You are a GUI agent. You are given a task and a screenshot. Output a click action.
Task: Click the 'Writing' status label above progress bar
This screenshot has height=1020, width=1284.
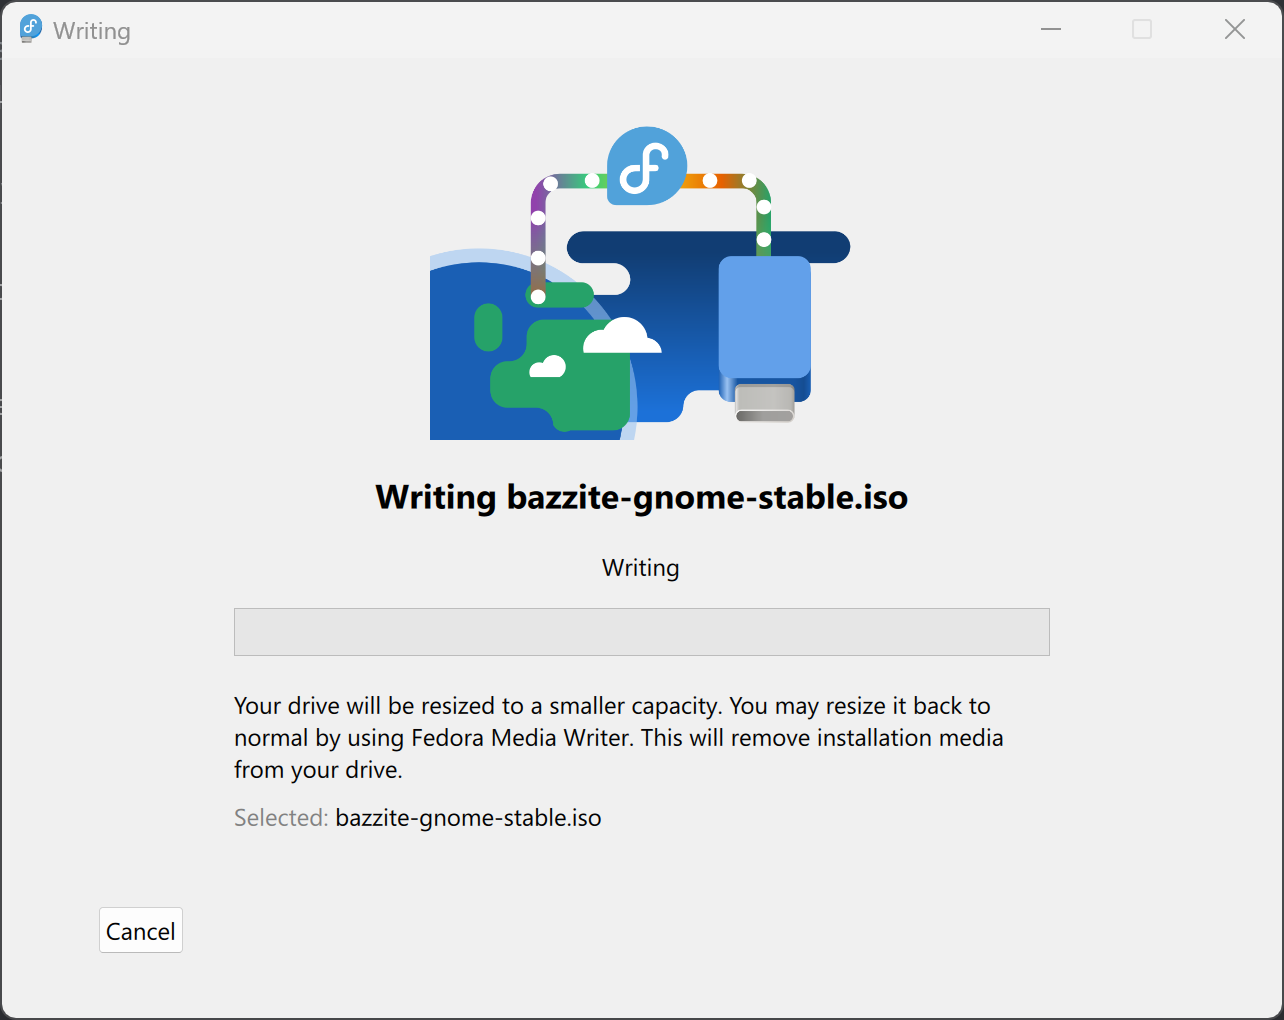641,568
